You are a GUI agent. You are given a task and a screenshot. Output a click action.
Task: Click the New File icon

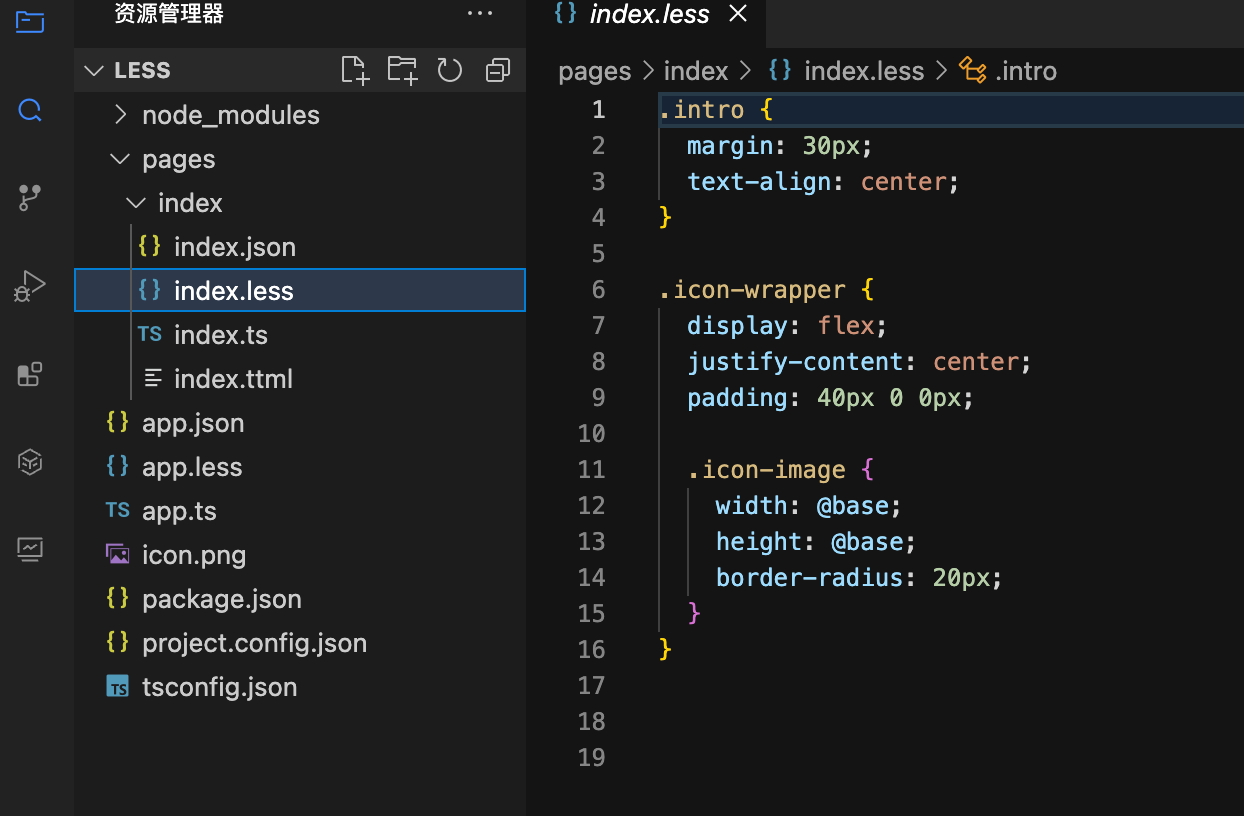355,70
